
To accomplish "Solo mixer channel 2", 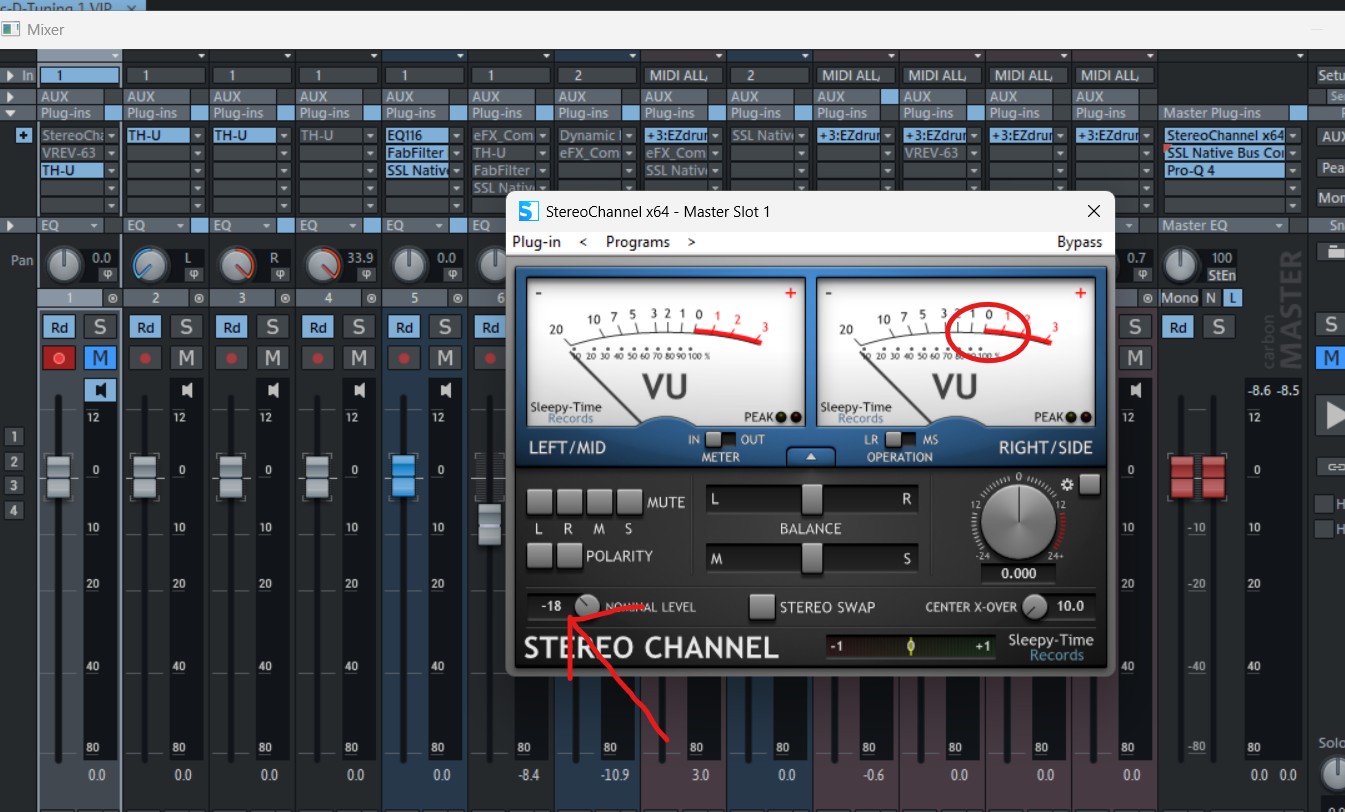I will [x=185, y=326].
